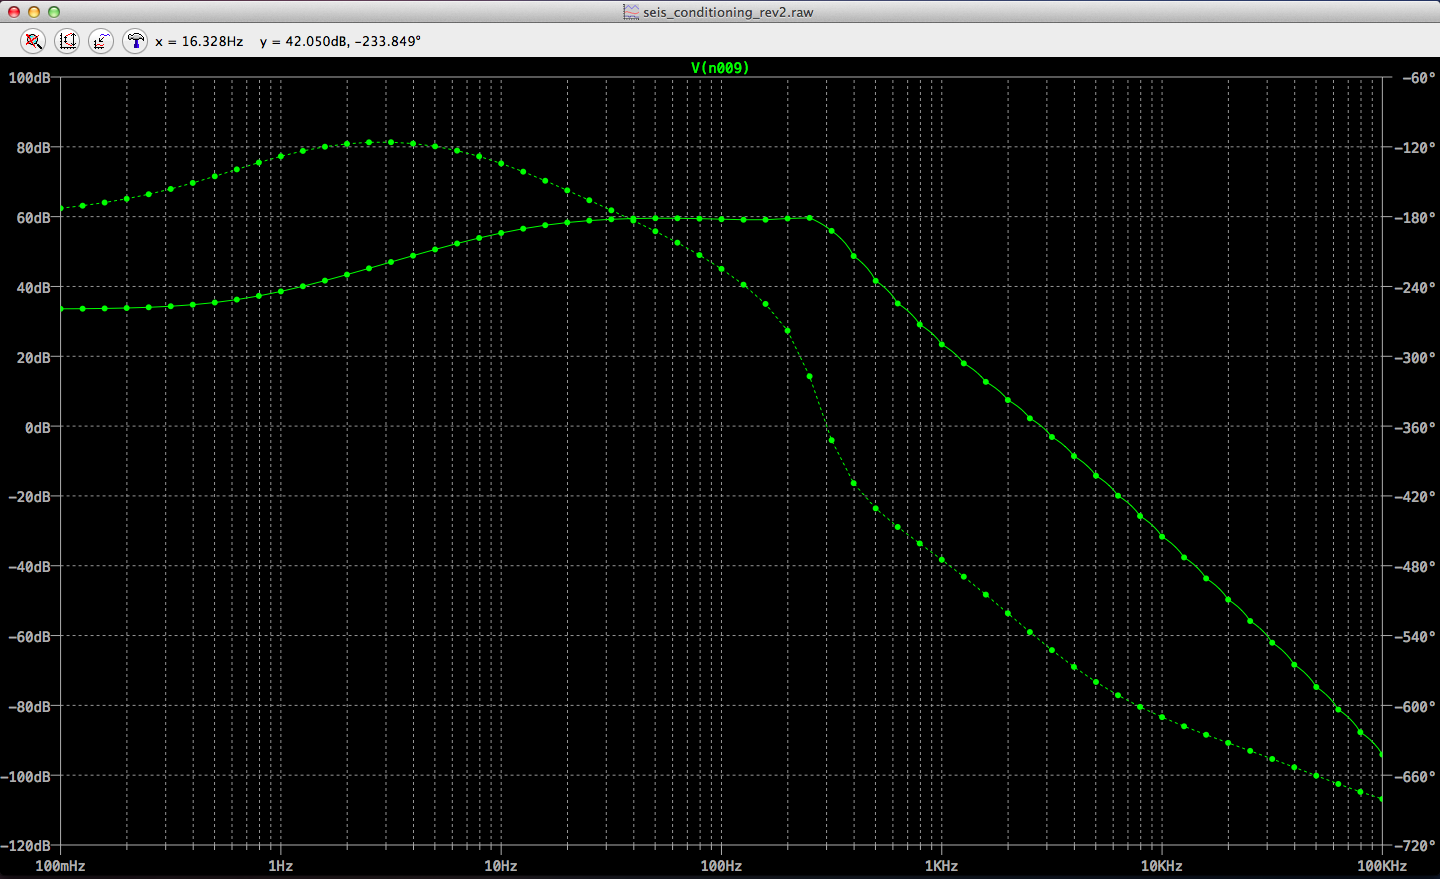
Task: Minimize the waveform window
Action: (x=34, y=12)
